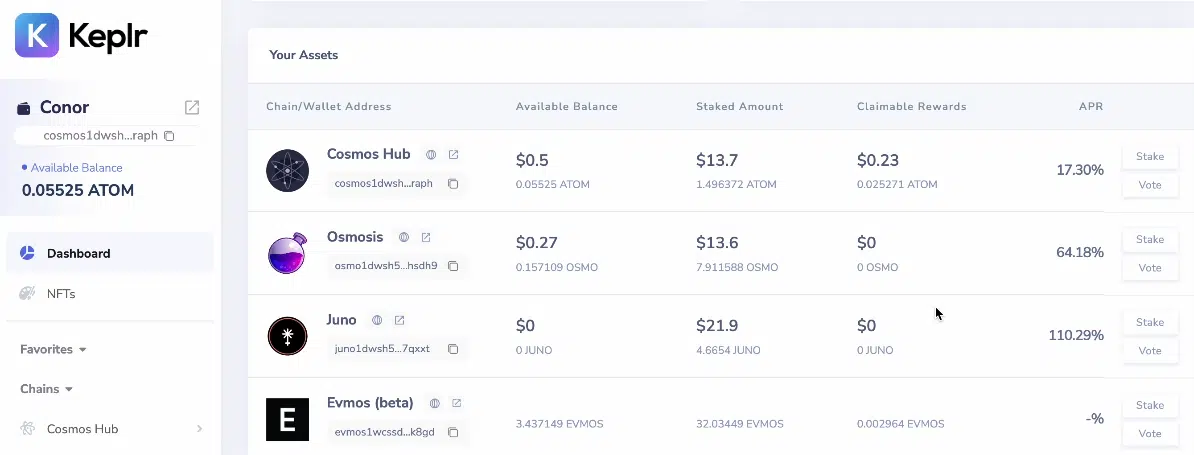Open Conor wallet external link icon

pyautogui.click(x=192, y=107)
